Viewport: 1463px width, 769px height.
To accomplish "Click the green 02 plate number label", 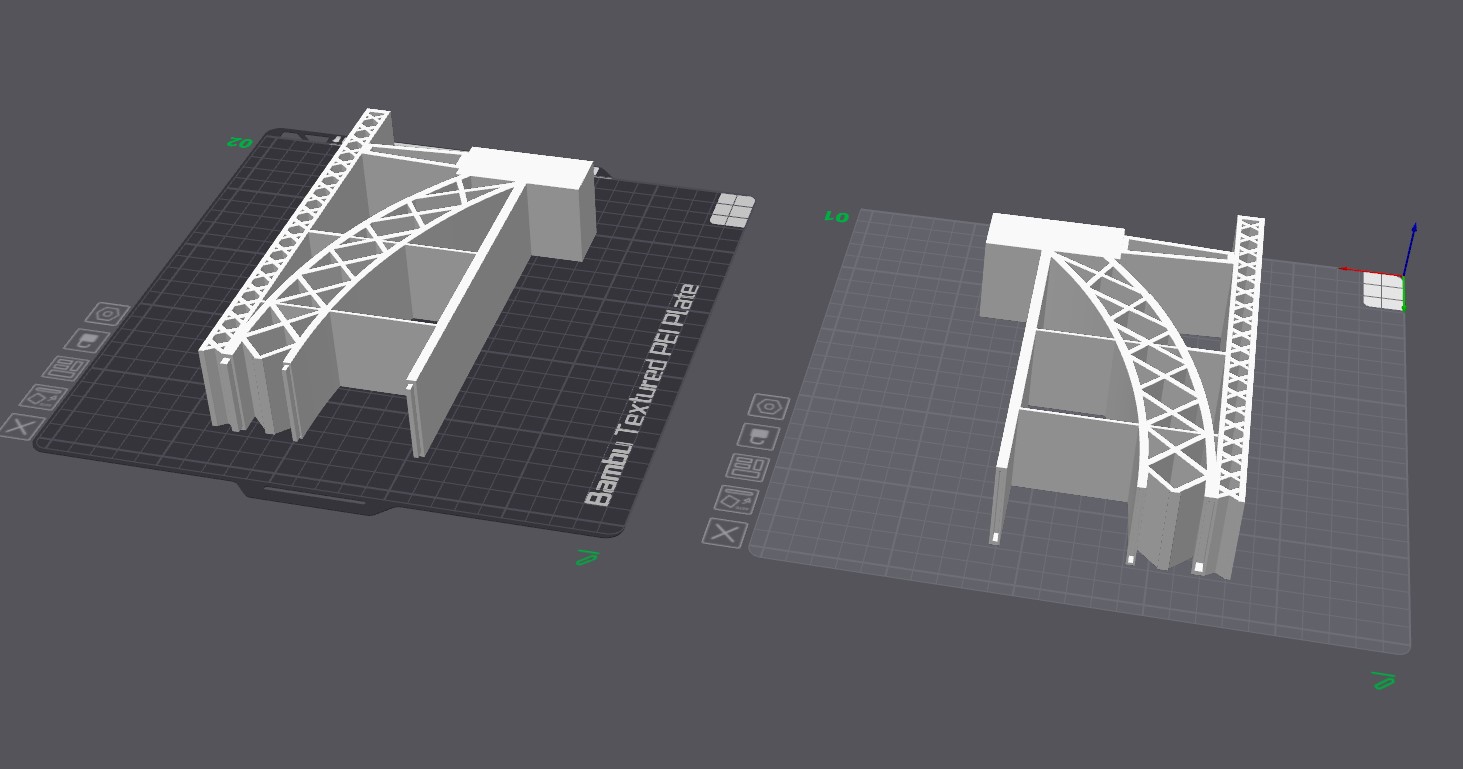I will [x=241, y=142].
